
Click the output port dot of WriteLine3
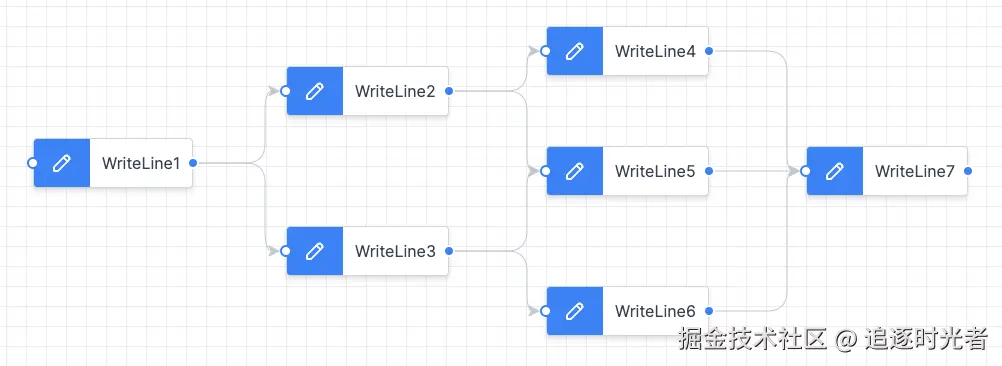point(449,251)
